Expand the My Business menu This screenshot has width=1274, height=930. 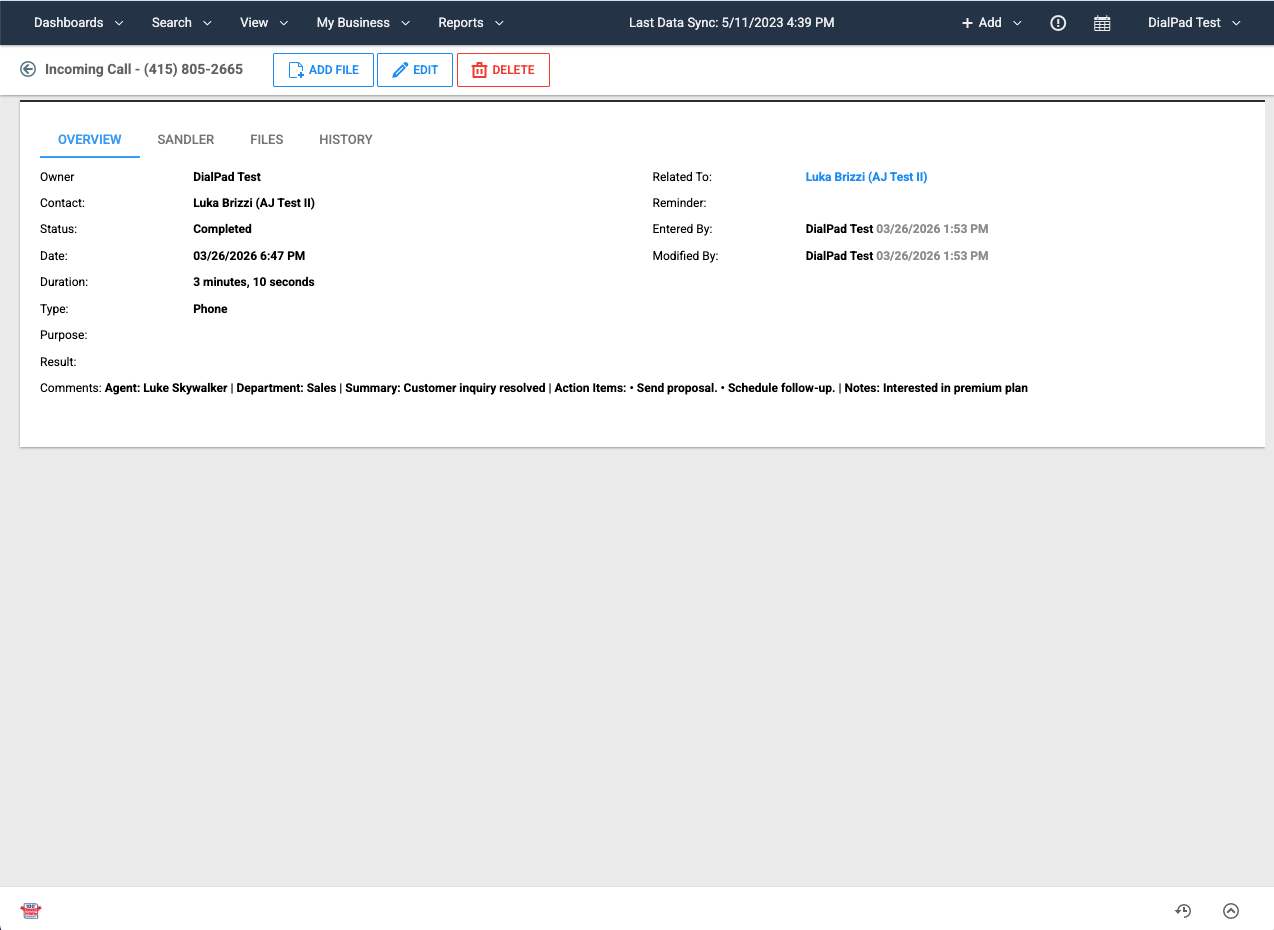click(x=364, y=23)
